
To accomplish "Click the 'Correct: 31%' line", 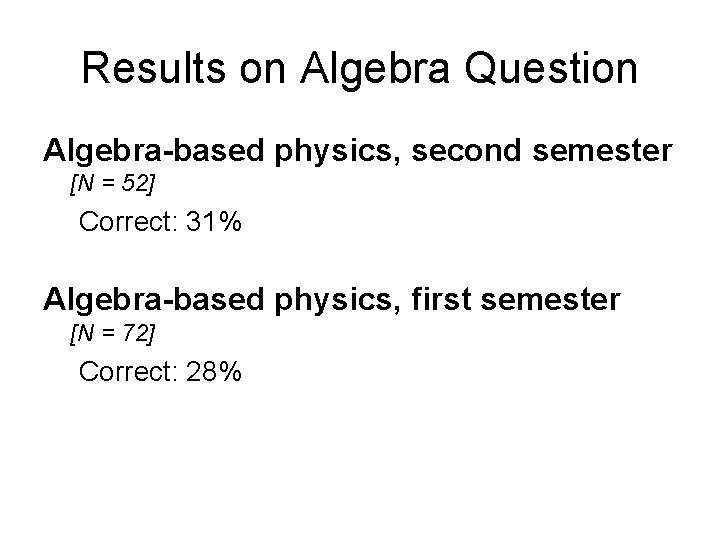I will click(160, 221).
